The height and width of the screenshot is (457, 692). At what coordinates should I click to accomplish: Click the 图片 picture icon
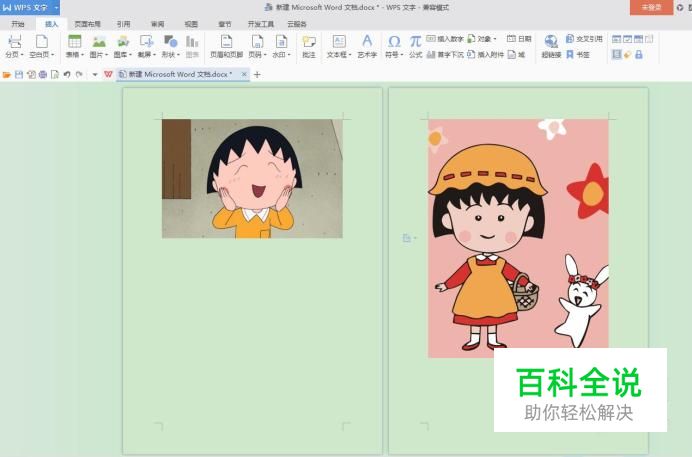99,41
